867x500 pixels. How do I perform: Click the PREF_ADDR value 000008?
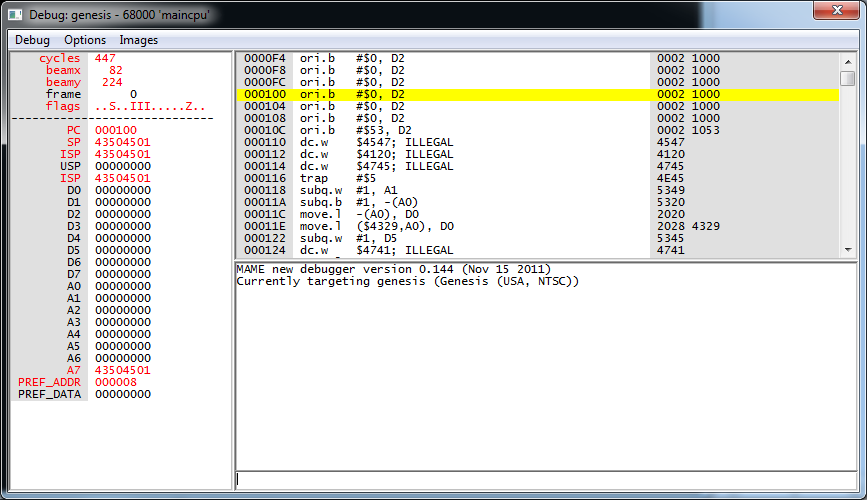coord(116,382)
